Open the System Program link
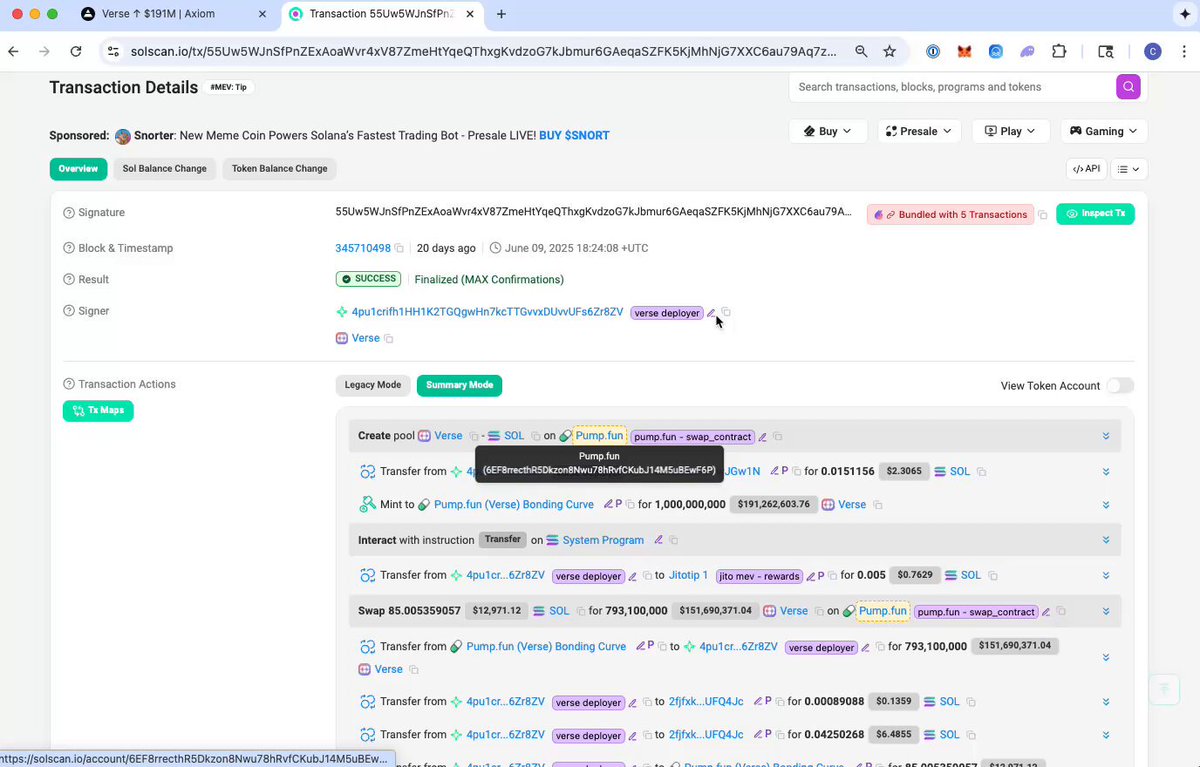 603,540
